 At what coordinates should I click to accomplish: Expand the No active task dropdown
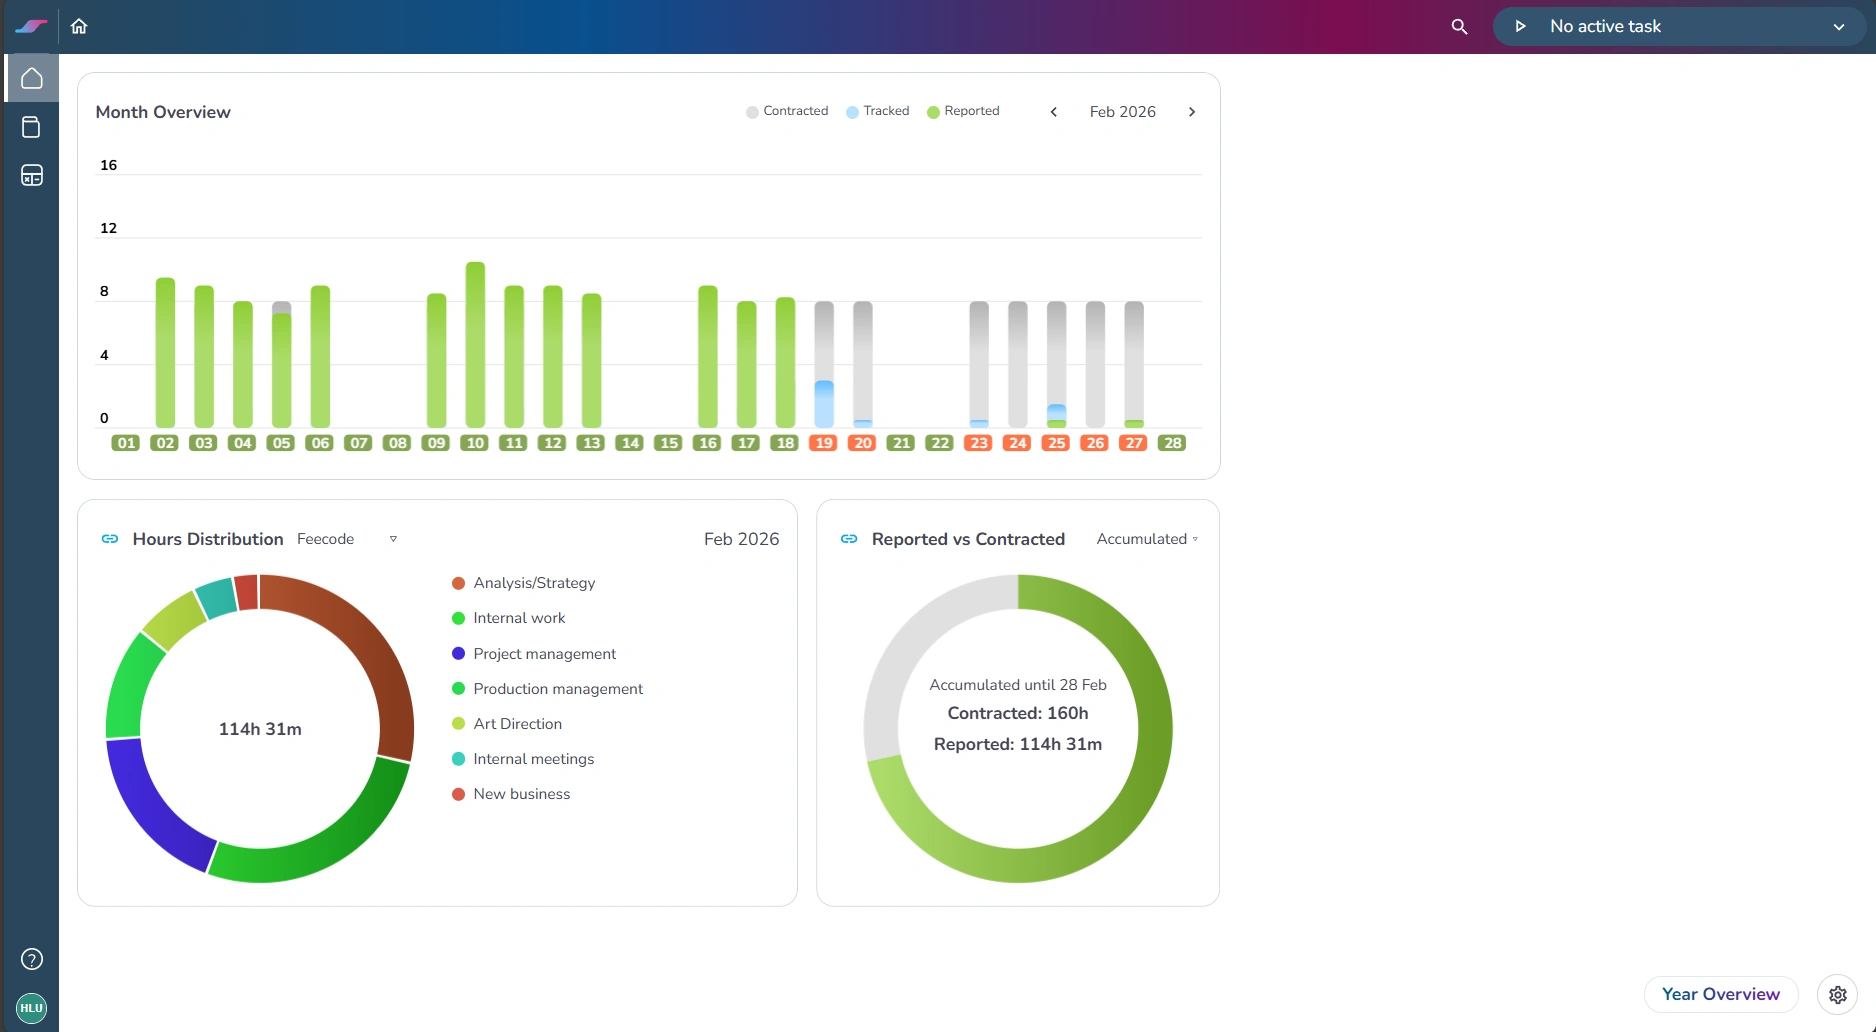tap(1838, 27)
